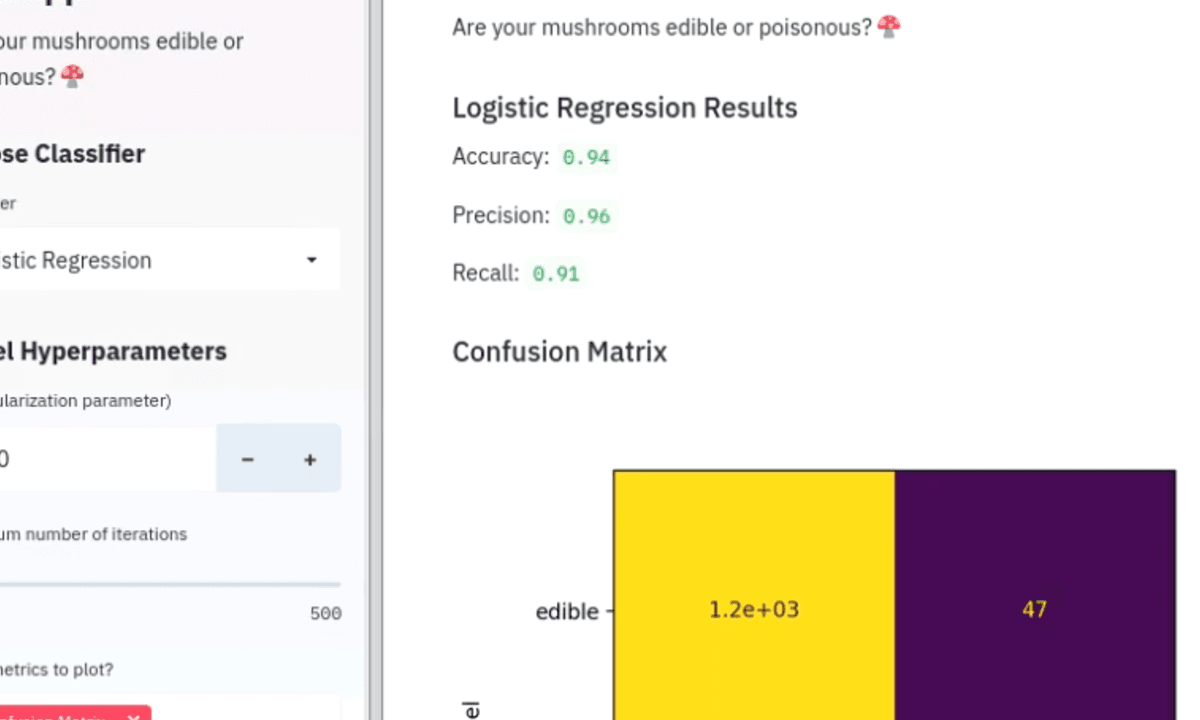Click the Confusion Matrix section heading
1200x720 pixels.
(x=559, y=352)
